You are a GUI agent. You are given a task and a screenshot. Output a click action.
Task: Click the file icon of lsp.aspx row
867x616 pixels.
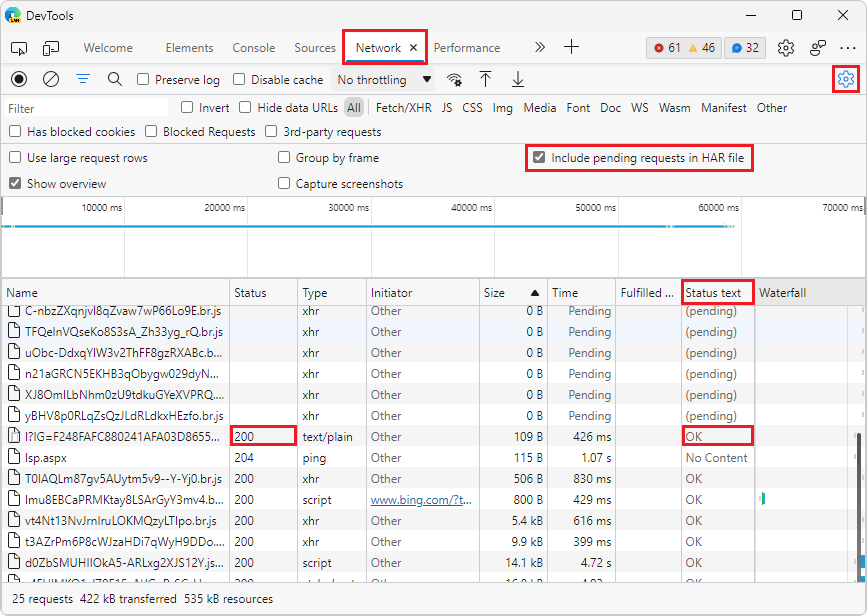[14, 457]
